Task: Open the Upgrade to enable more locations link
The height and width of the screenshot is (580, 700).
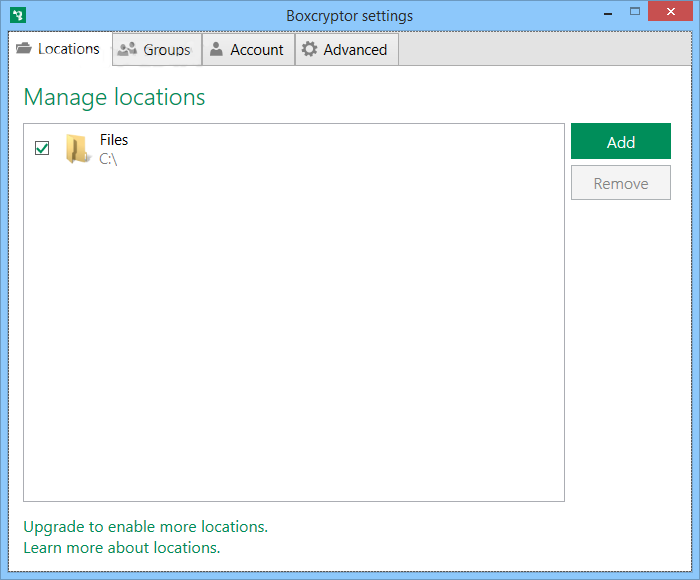Action: pos(145,526)
